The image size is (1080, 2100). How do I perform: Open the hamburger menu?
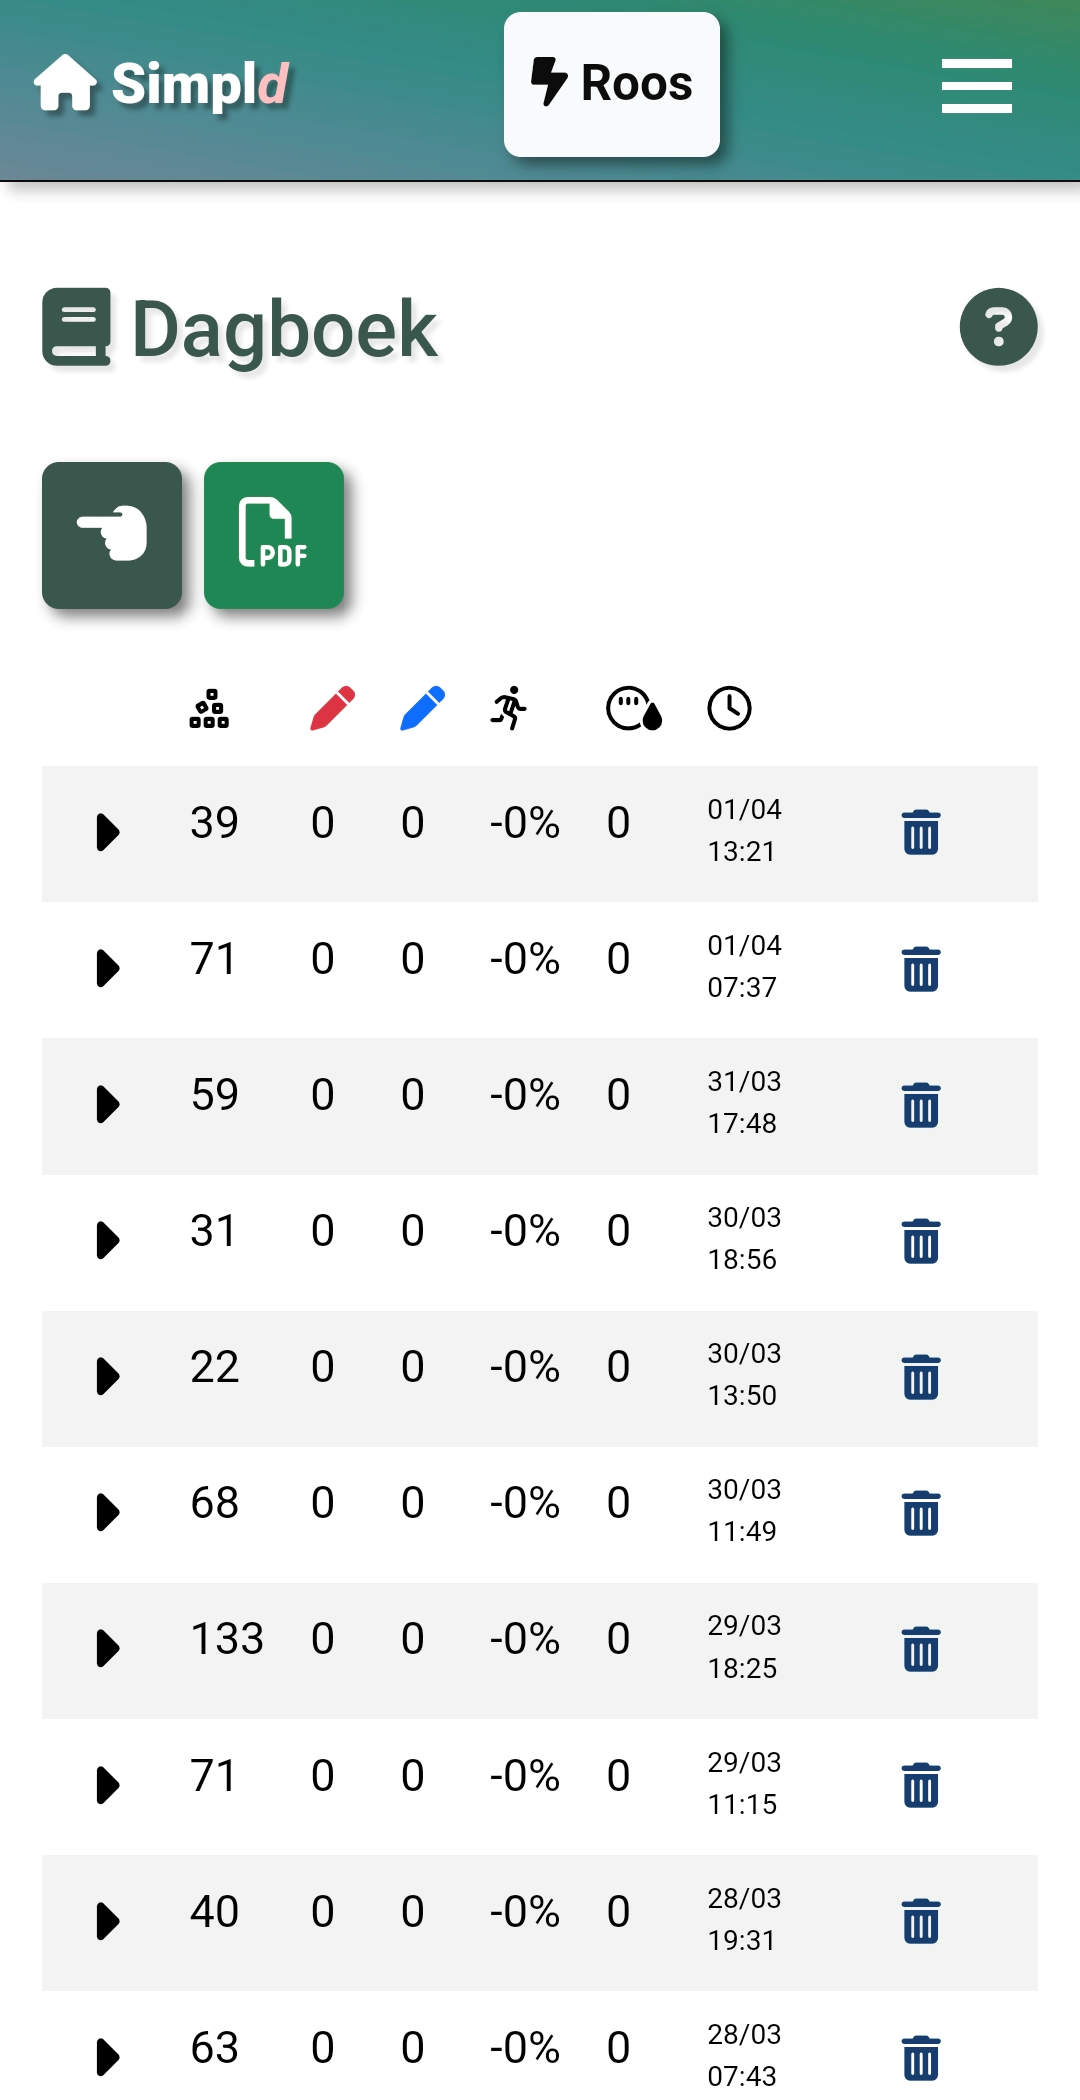976,85
